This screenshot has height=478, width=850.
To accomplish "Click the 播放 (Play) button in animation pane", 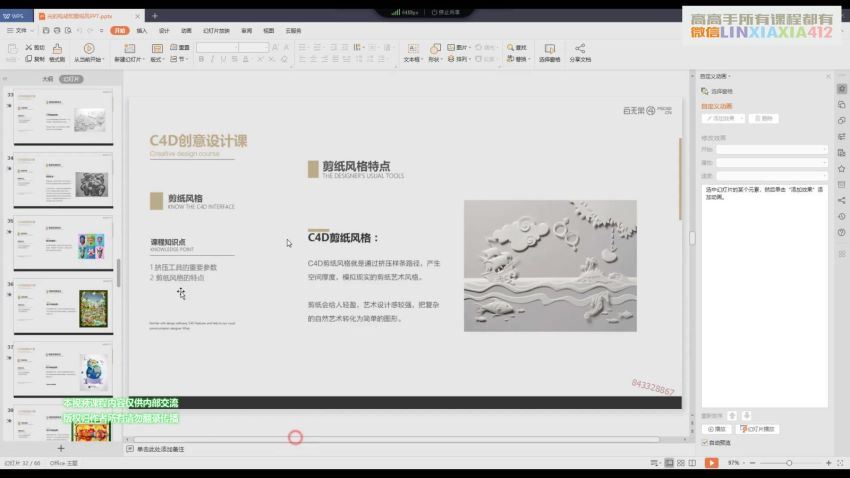I will click(717, 429).
